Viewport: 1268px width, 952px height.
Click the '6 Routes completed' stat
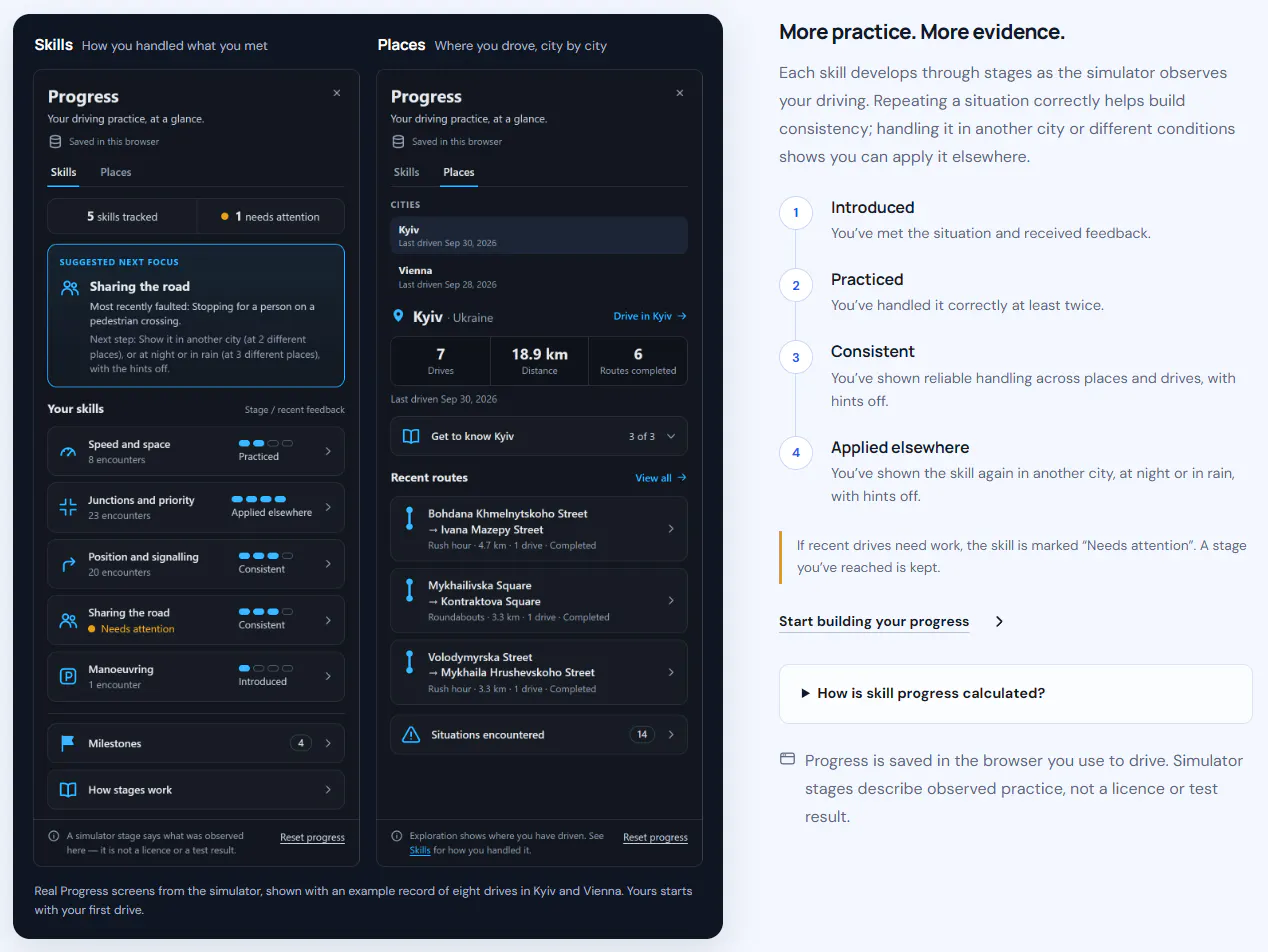click(638, 361)
